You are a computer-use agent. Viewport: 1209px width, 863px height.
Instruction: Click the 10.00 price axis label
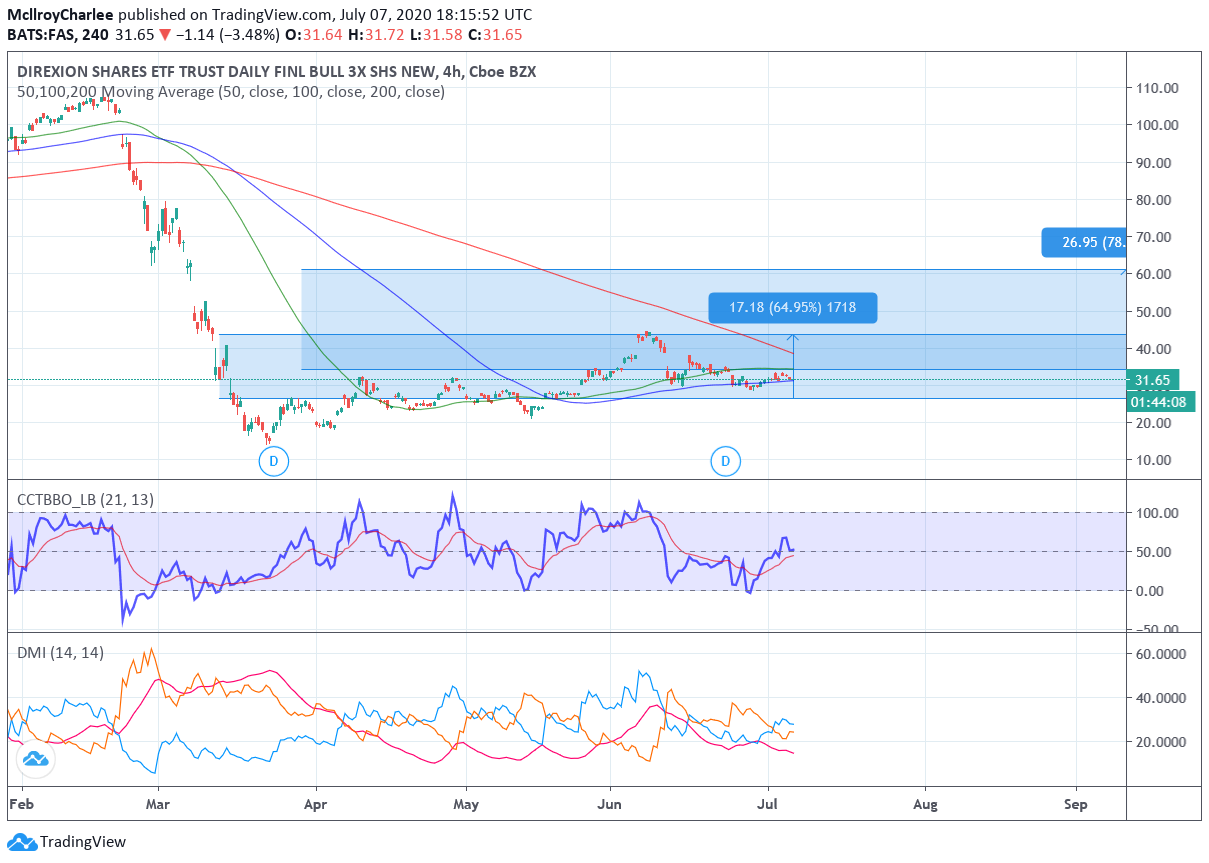point(1153,460)
